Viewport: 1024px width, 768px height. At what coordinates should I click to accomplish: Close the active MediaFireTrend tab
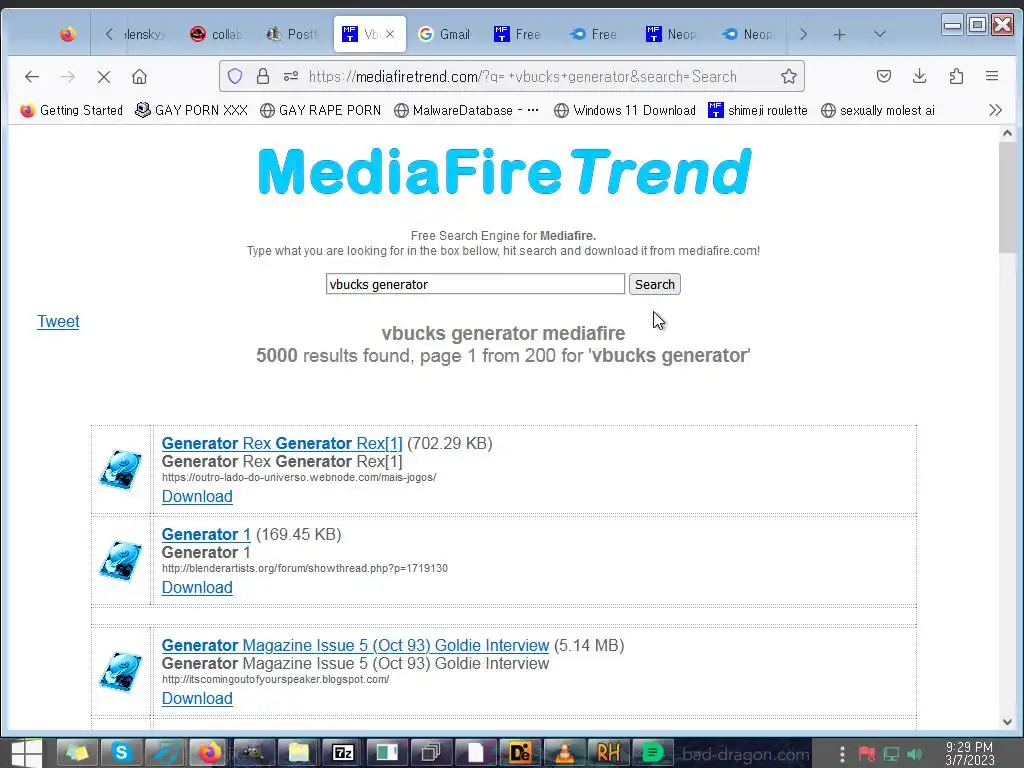[x=390, y=34]
